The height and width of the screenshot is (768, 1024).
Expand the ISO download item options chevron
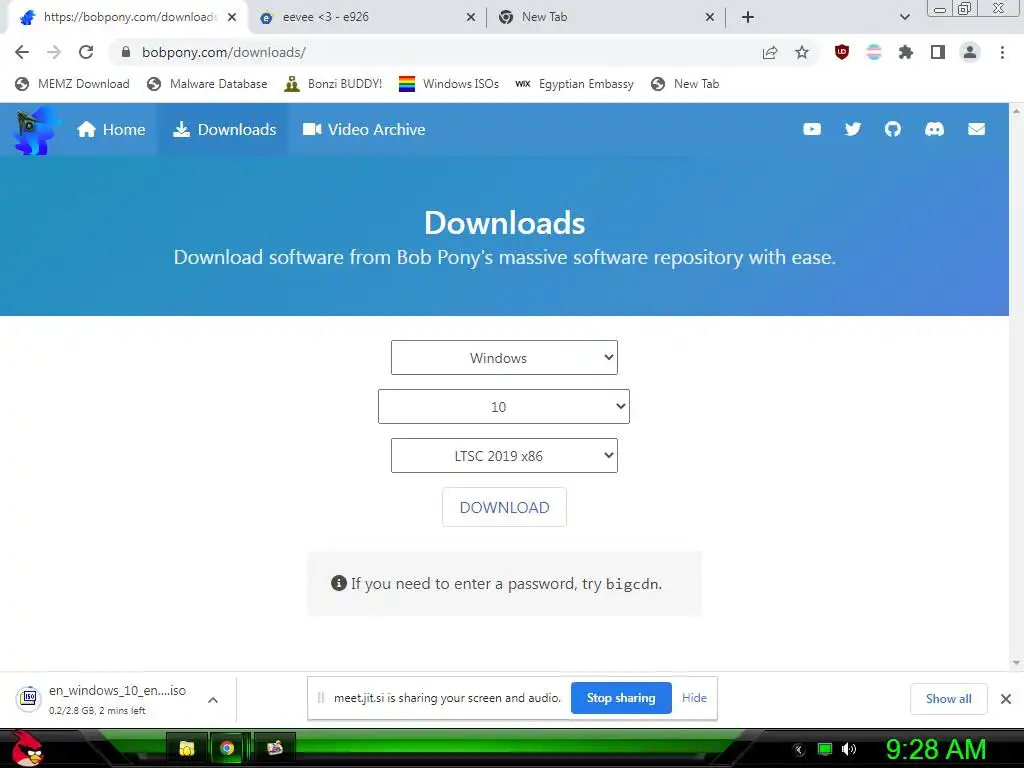pos(213,700)
